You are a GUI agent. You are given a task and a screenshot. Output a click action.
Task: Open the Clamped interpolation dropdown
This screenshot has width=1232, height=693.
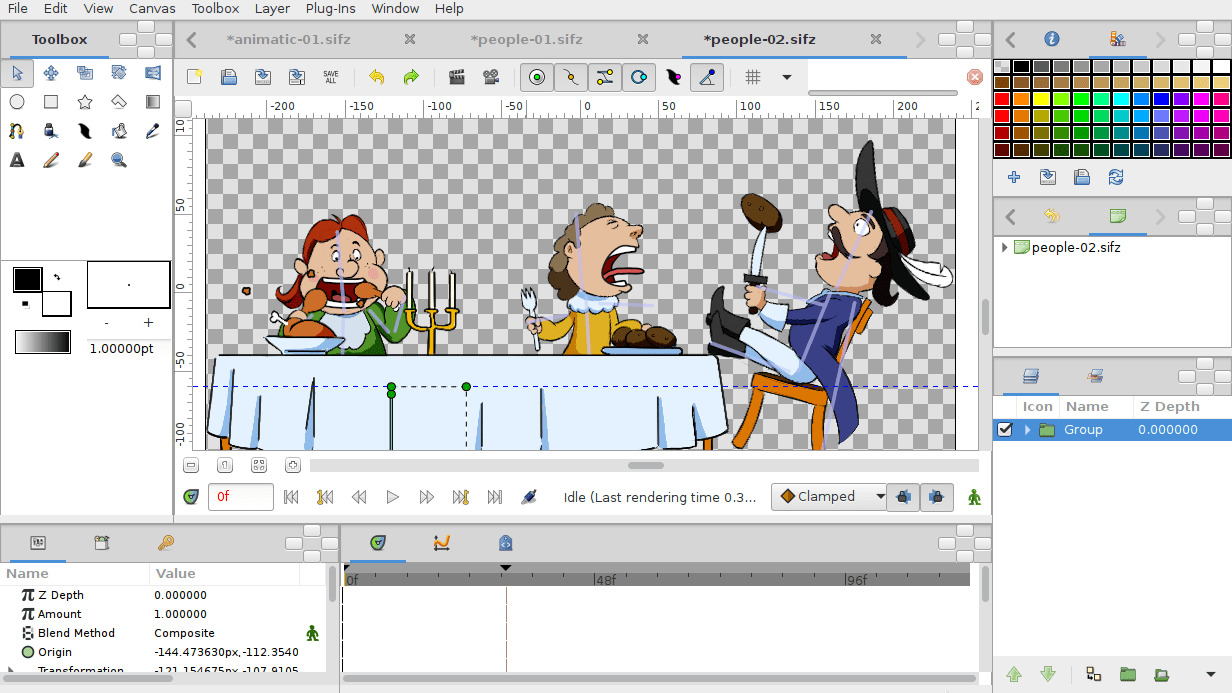pos(829,497)
